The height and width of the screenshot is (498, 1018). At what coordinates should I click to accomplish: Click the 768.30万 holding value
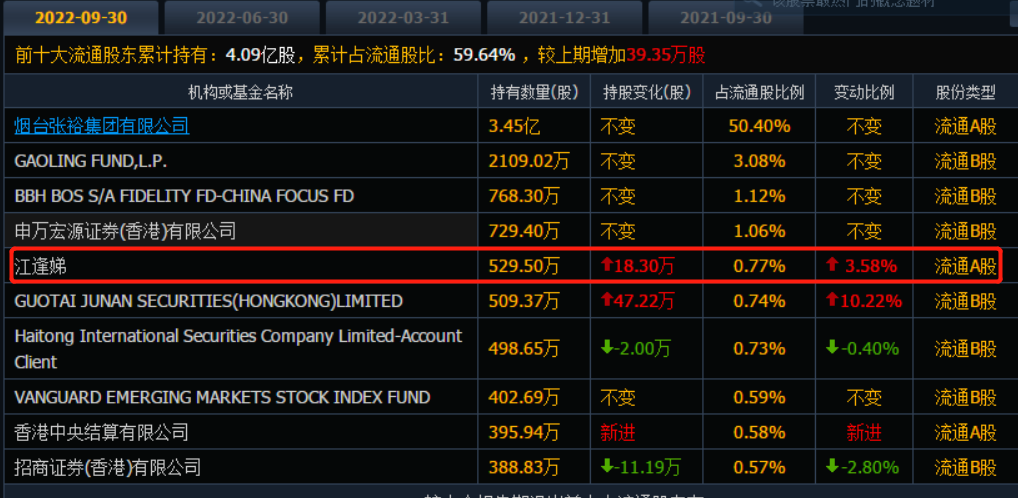pos(524,196)
